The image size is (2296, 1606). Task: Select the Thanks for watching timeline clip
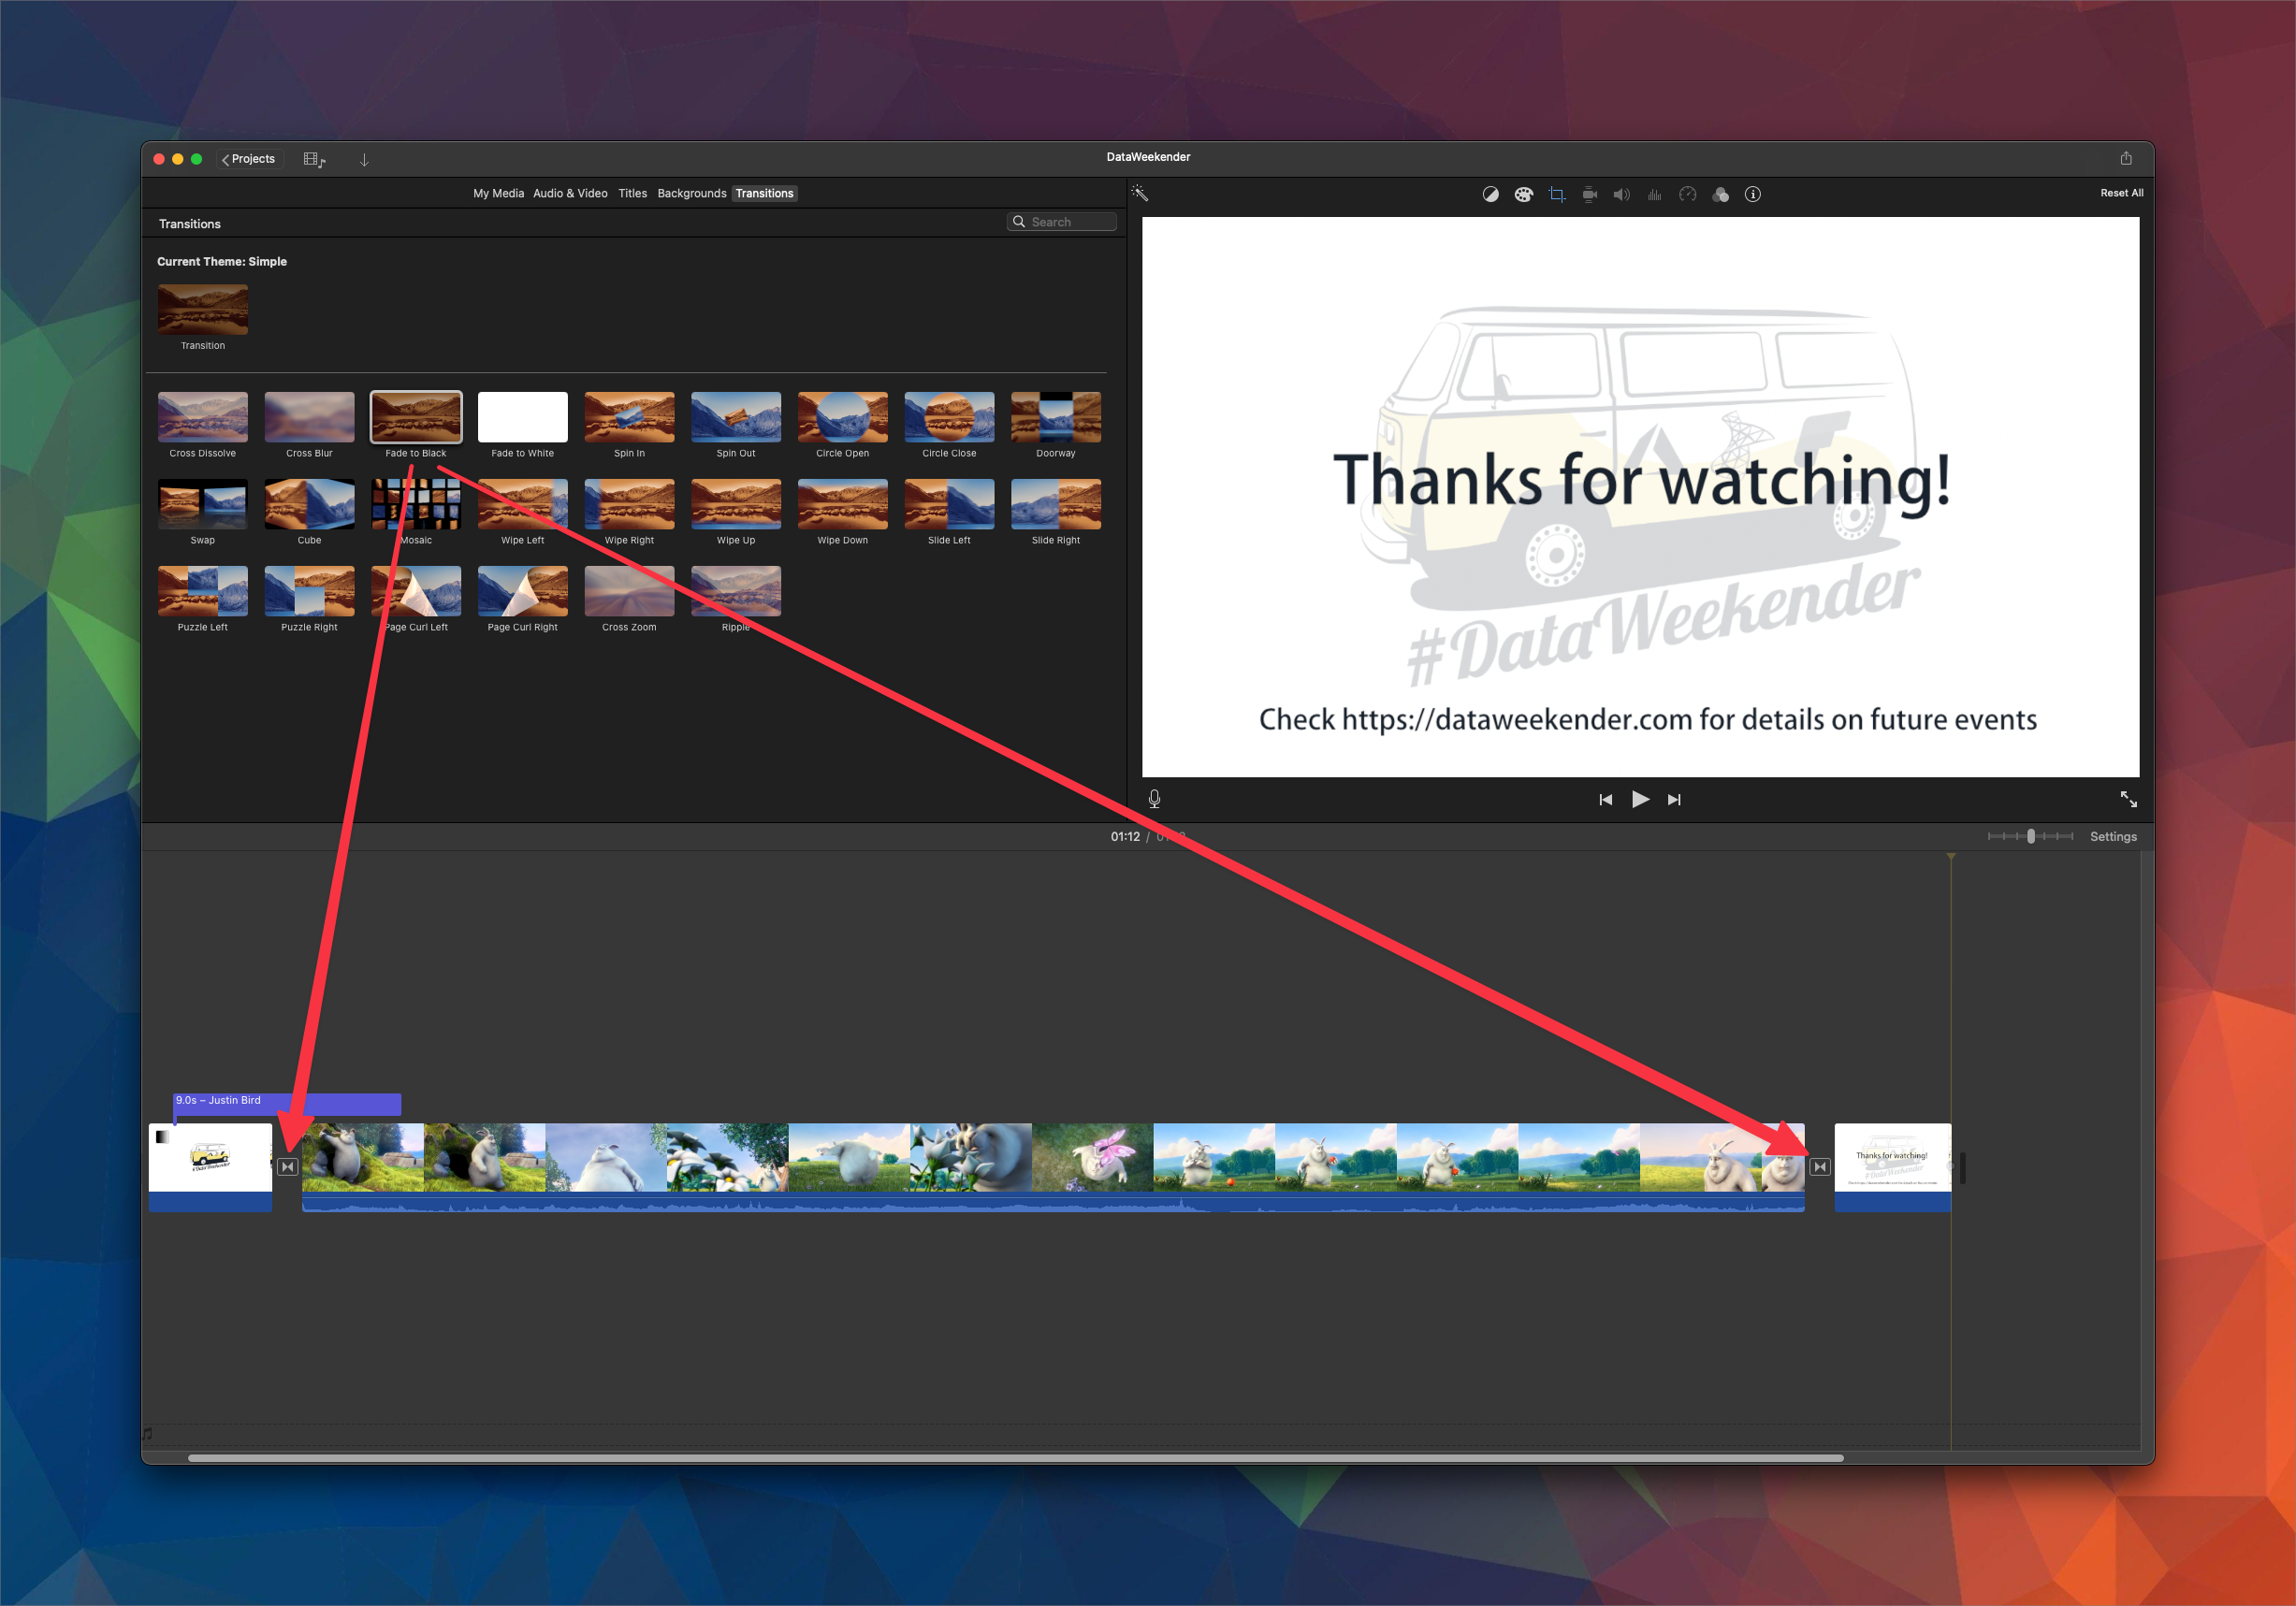pos(1892,1167)
